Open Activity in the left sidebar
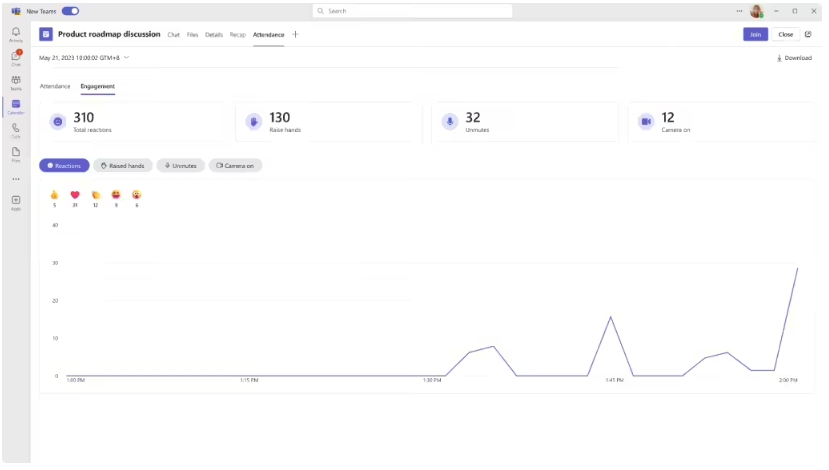 pos(16,34)
